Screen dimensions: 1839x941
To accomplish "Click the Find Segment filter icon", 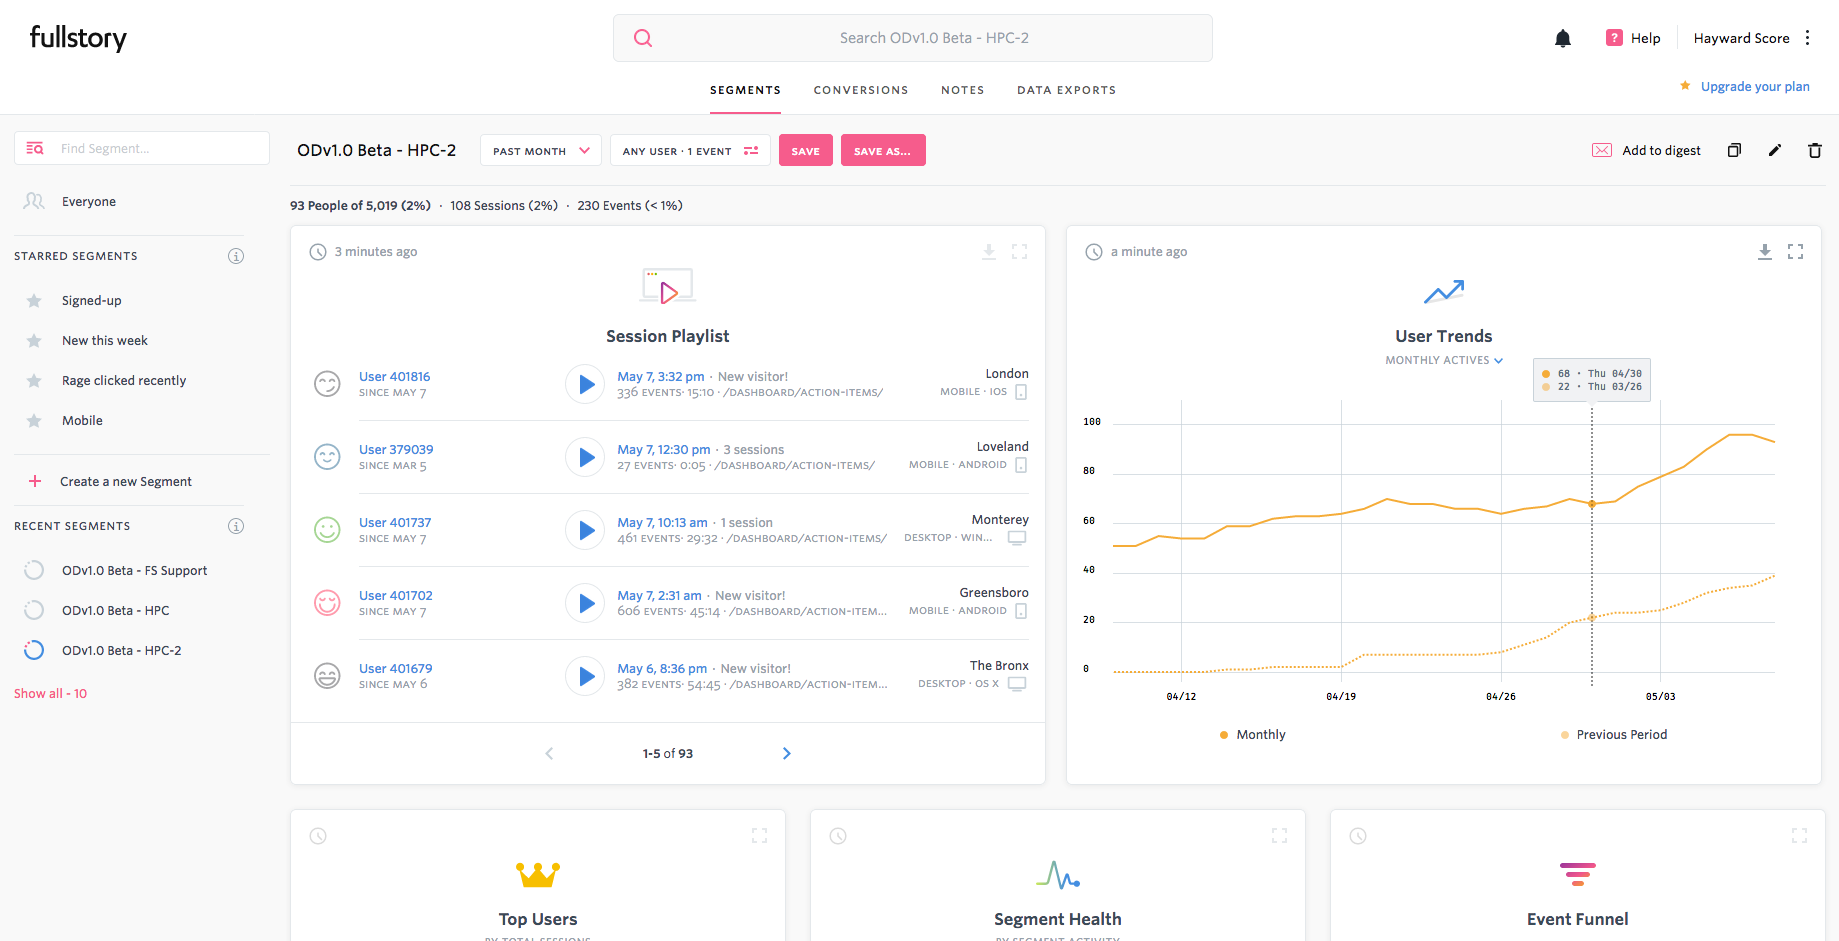I will coord(35,148).
